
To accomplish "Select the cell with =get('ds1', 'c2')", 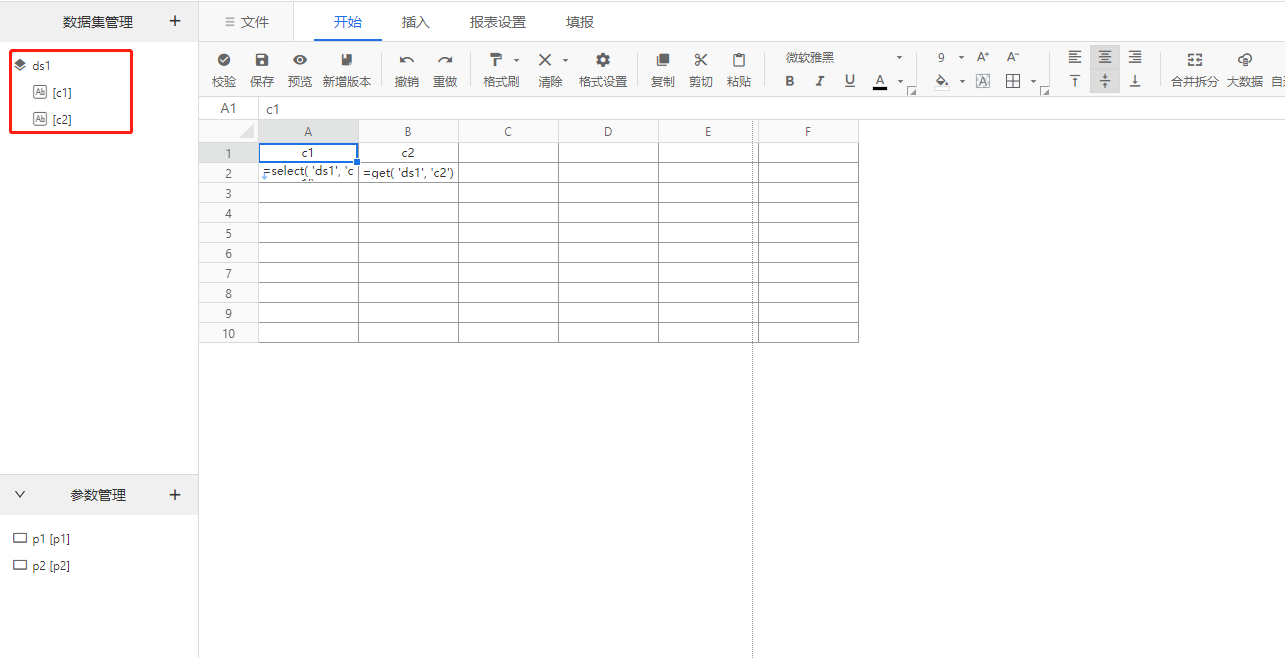I will [x=408, y=172].
